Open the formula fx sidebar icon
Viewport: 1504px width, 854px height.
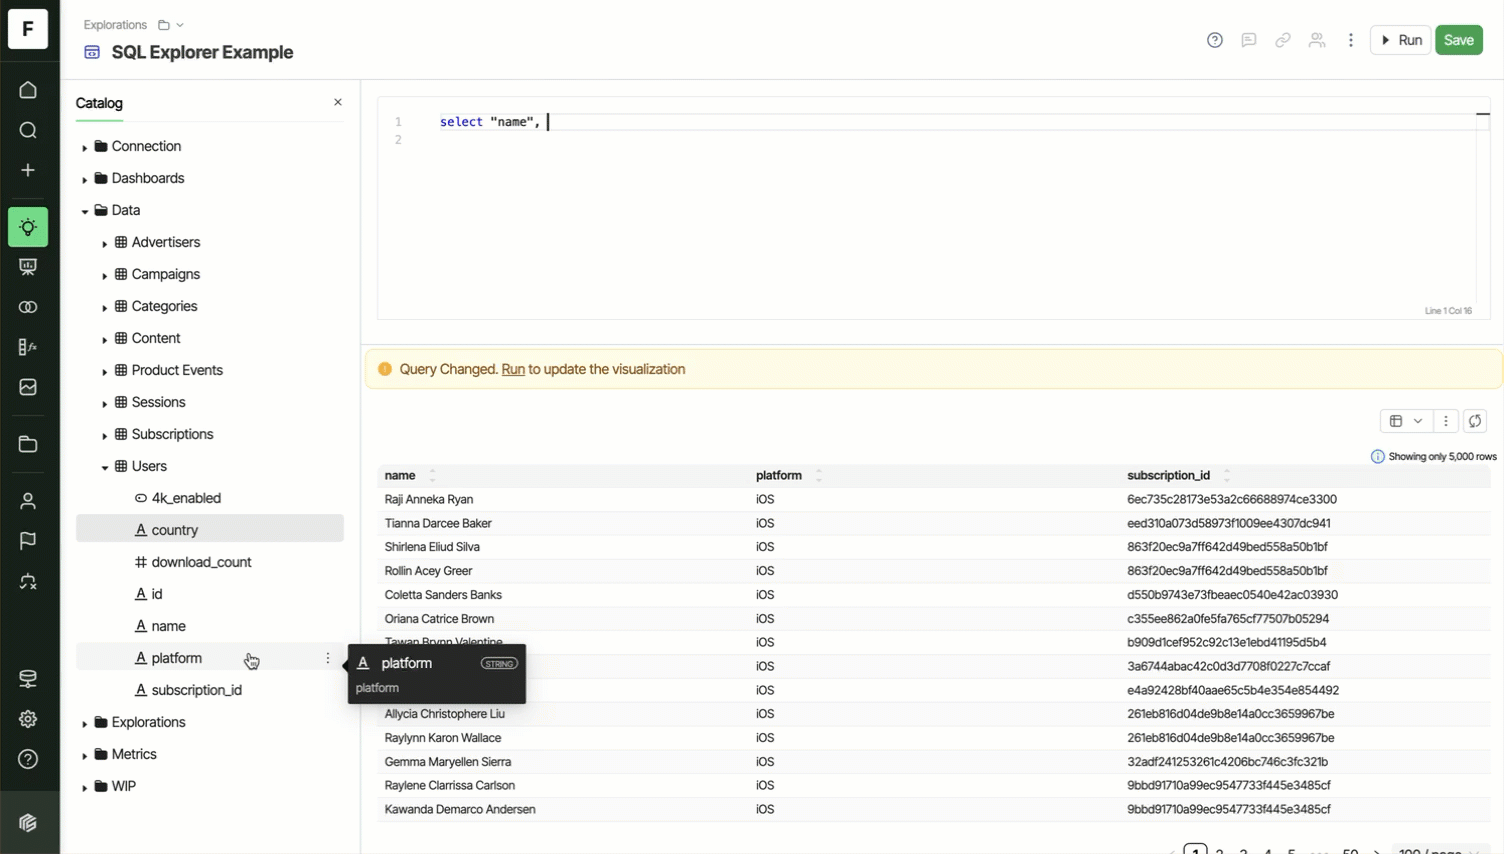click(x=28, y=347)
